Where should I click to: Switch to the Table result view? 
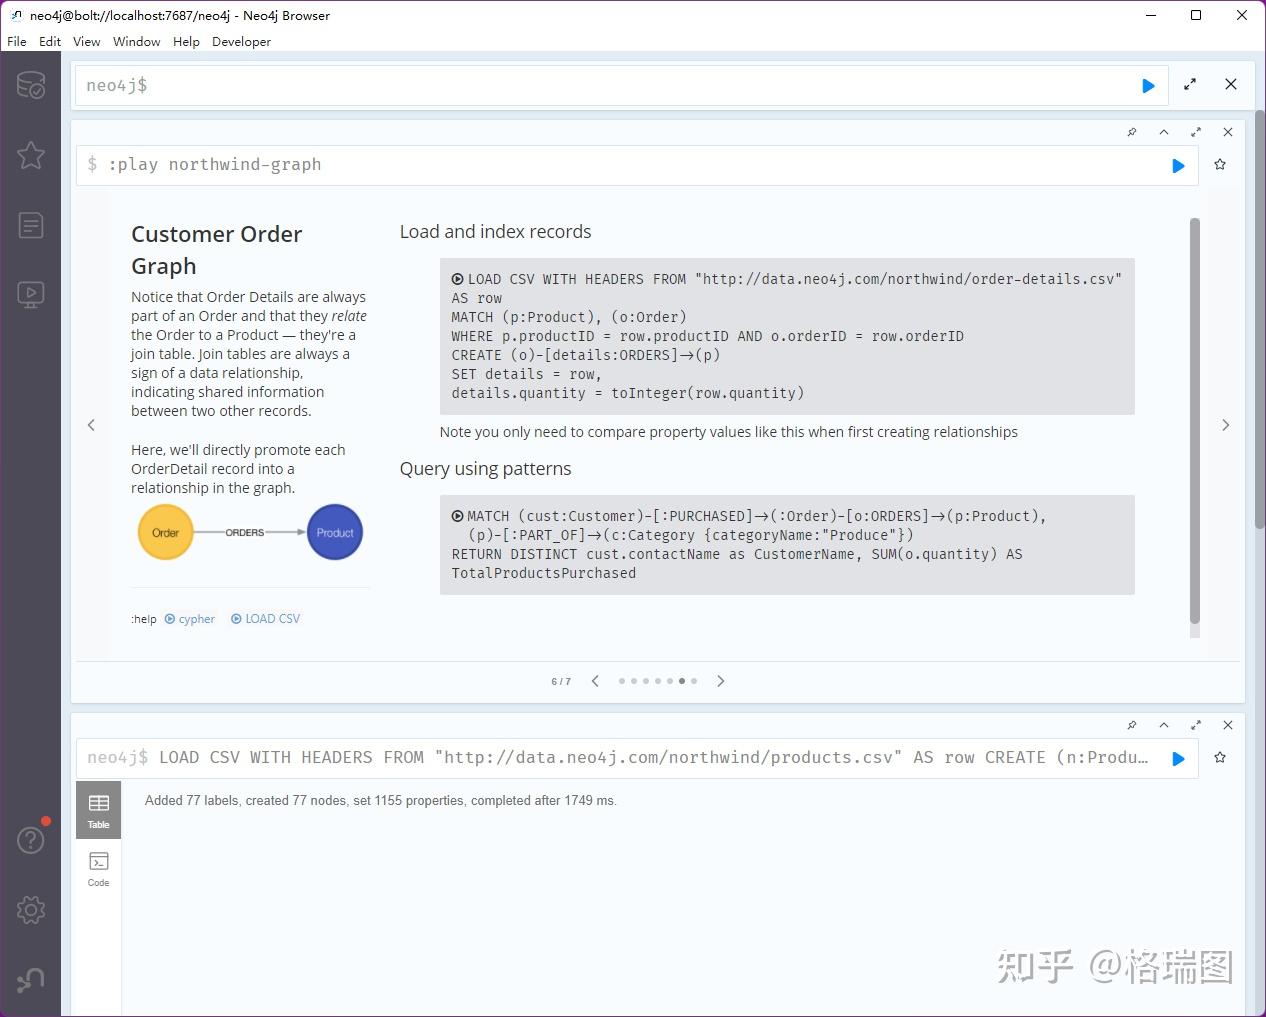point(98,810)
